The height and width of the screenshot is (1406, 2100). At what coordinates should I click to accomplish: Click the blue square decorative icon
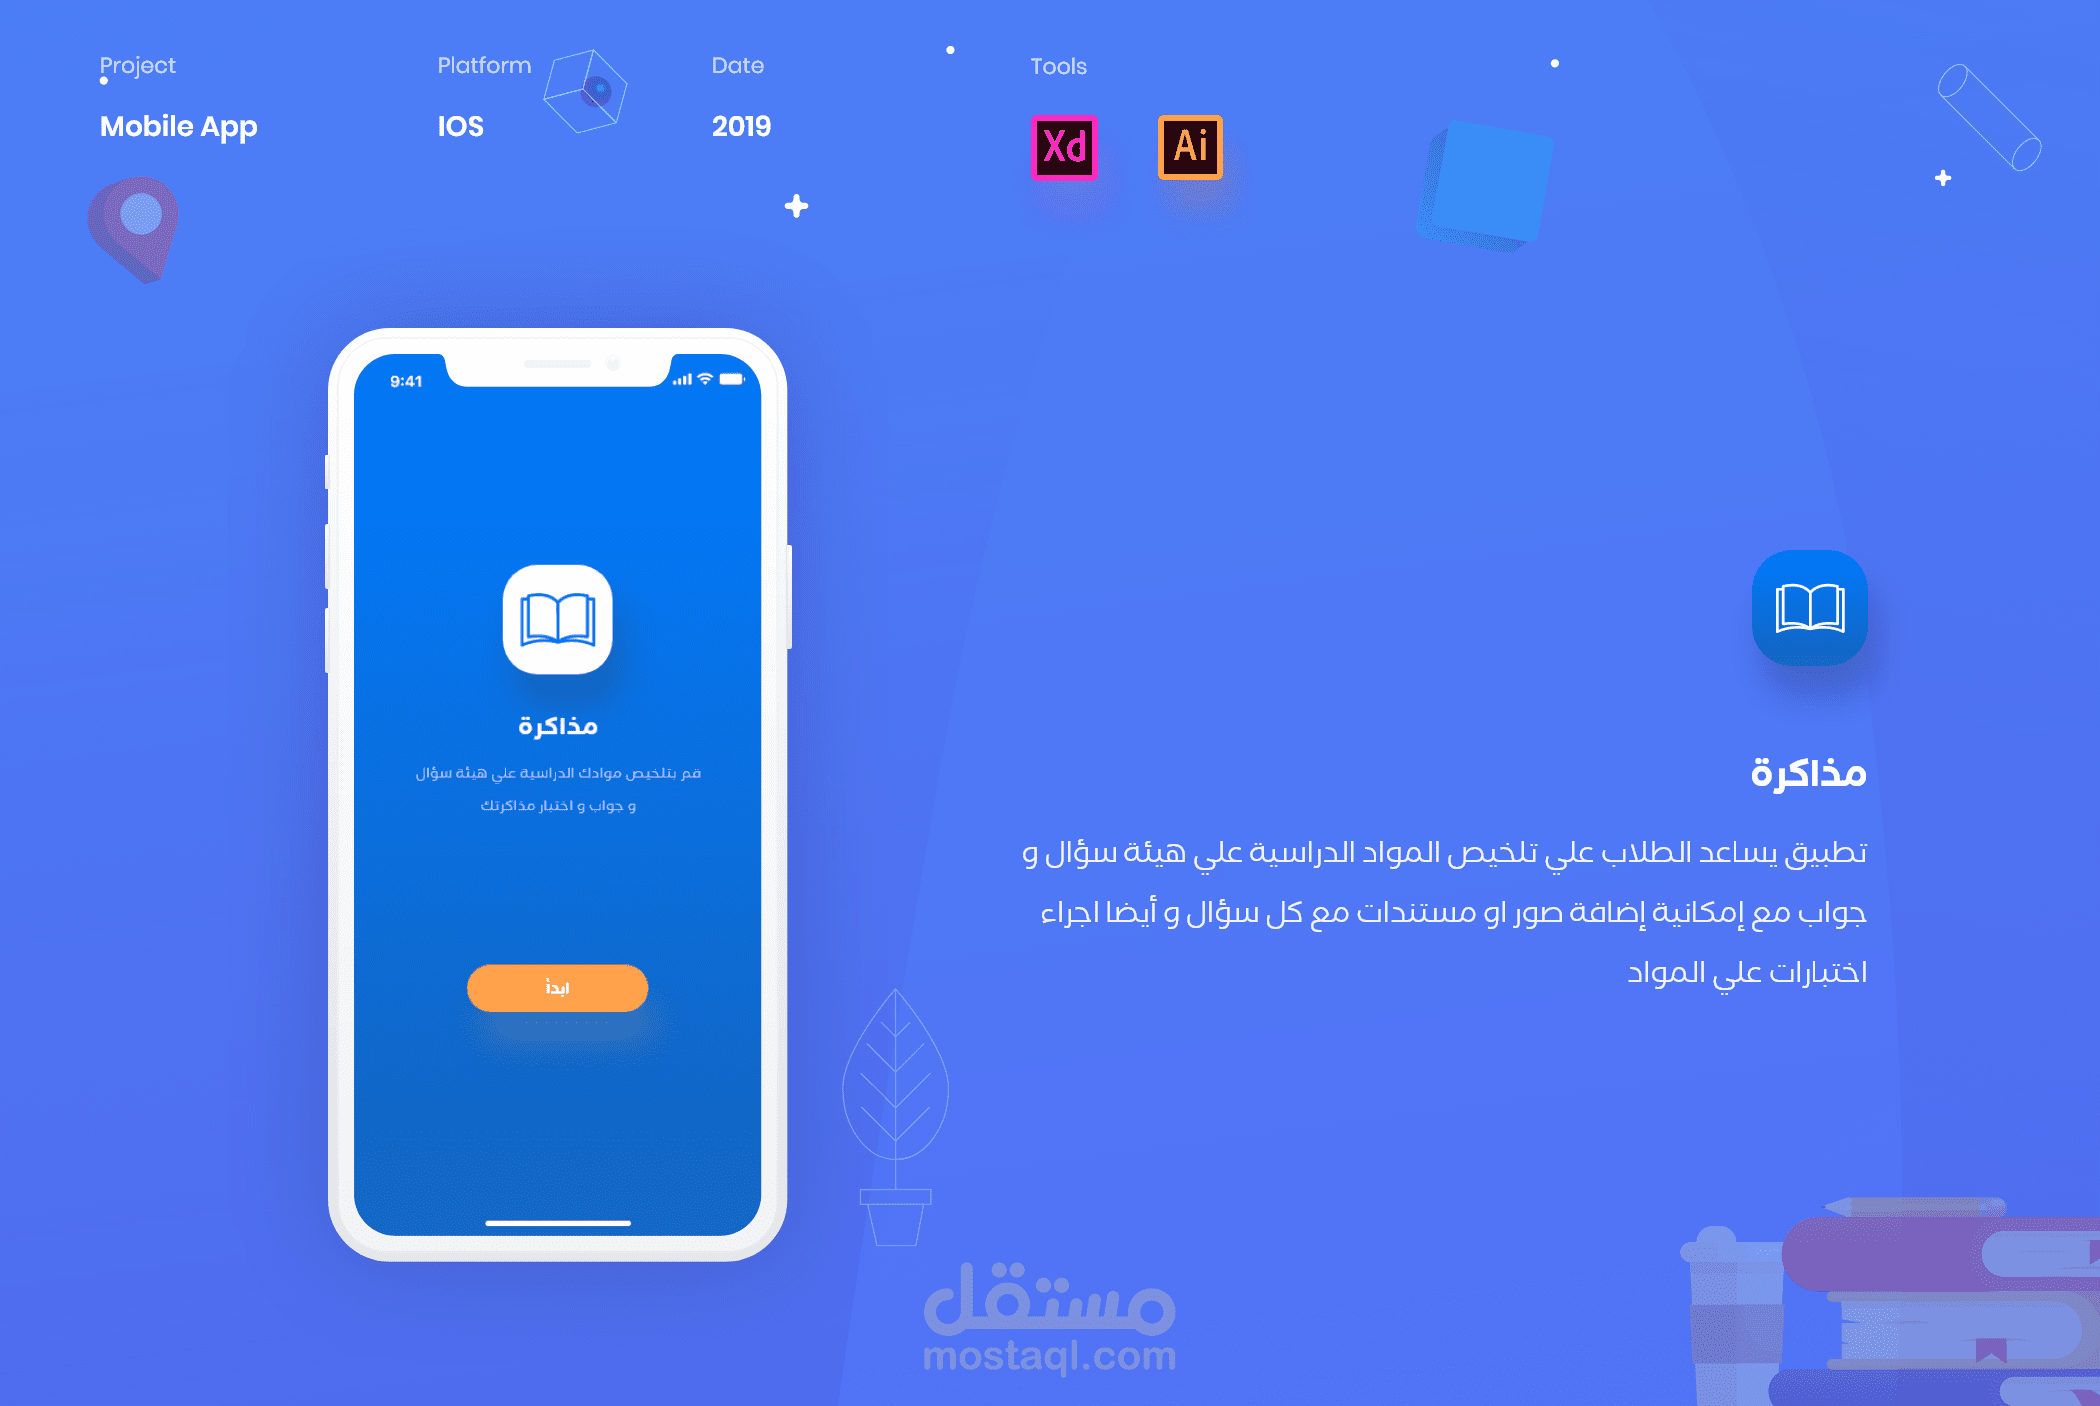click(x=1498, y=180)
